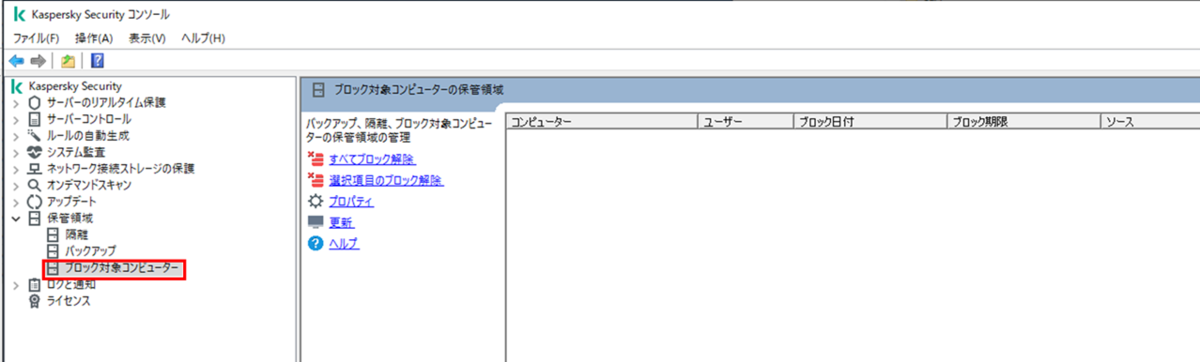Click the 隔離 item icon
The height and width of the screenshot is (362, 1200).
pyautogui.click(x=53, y=235)
